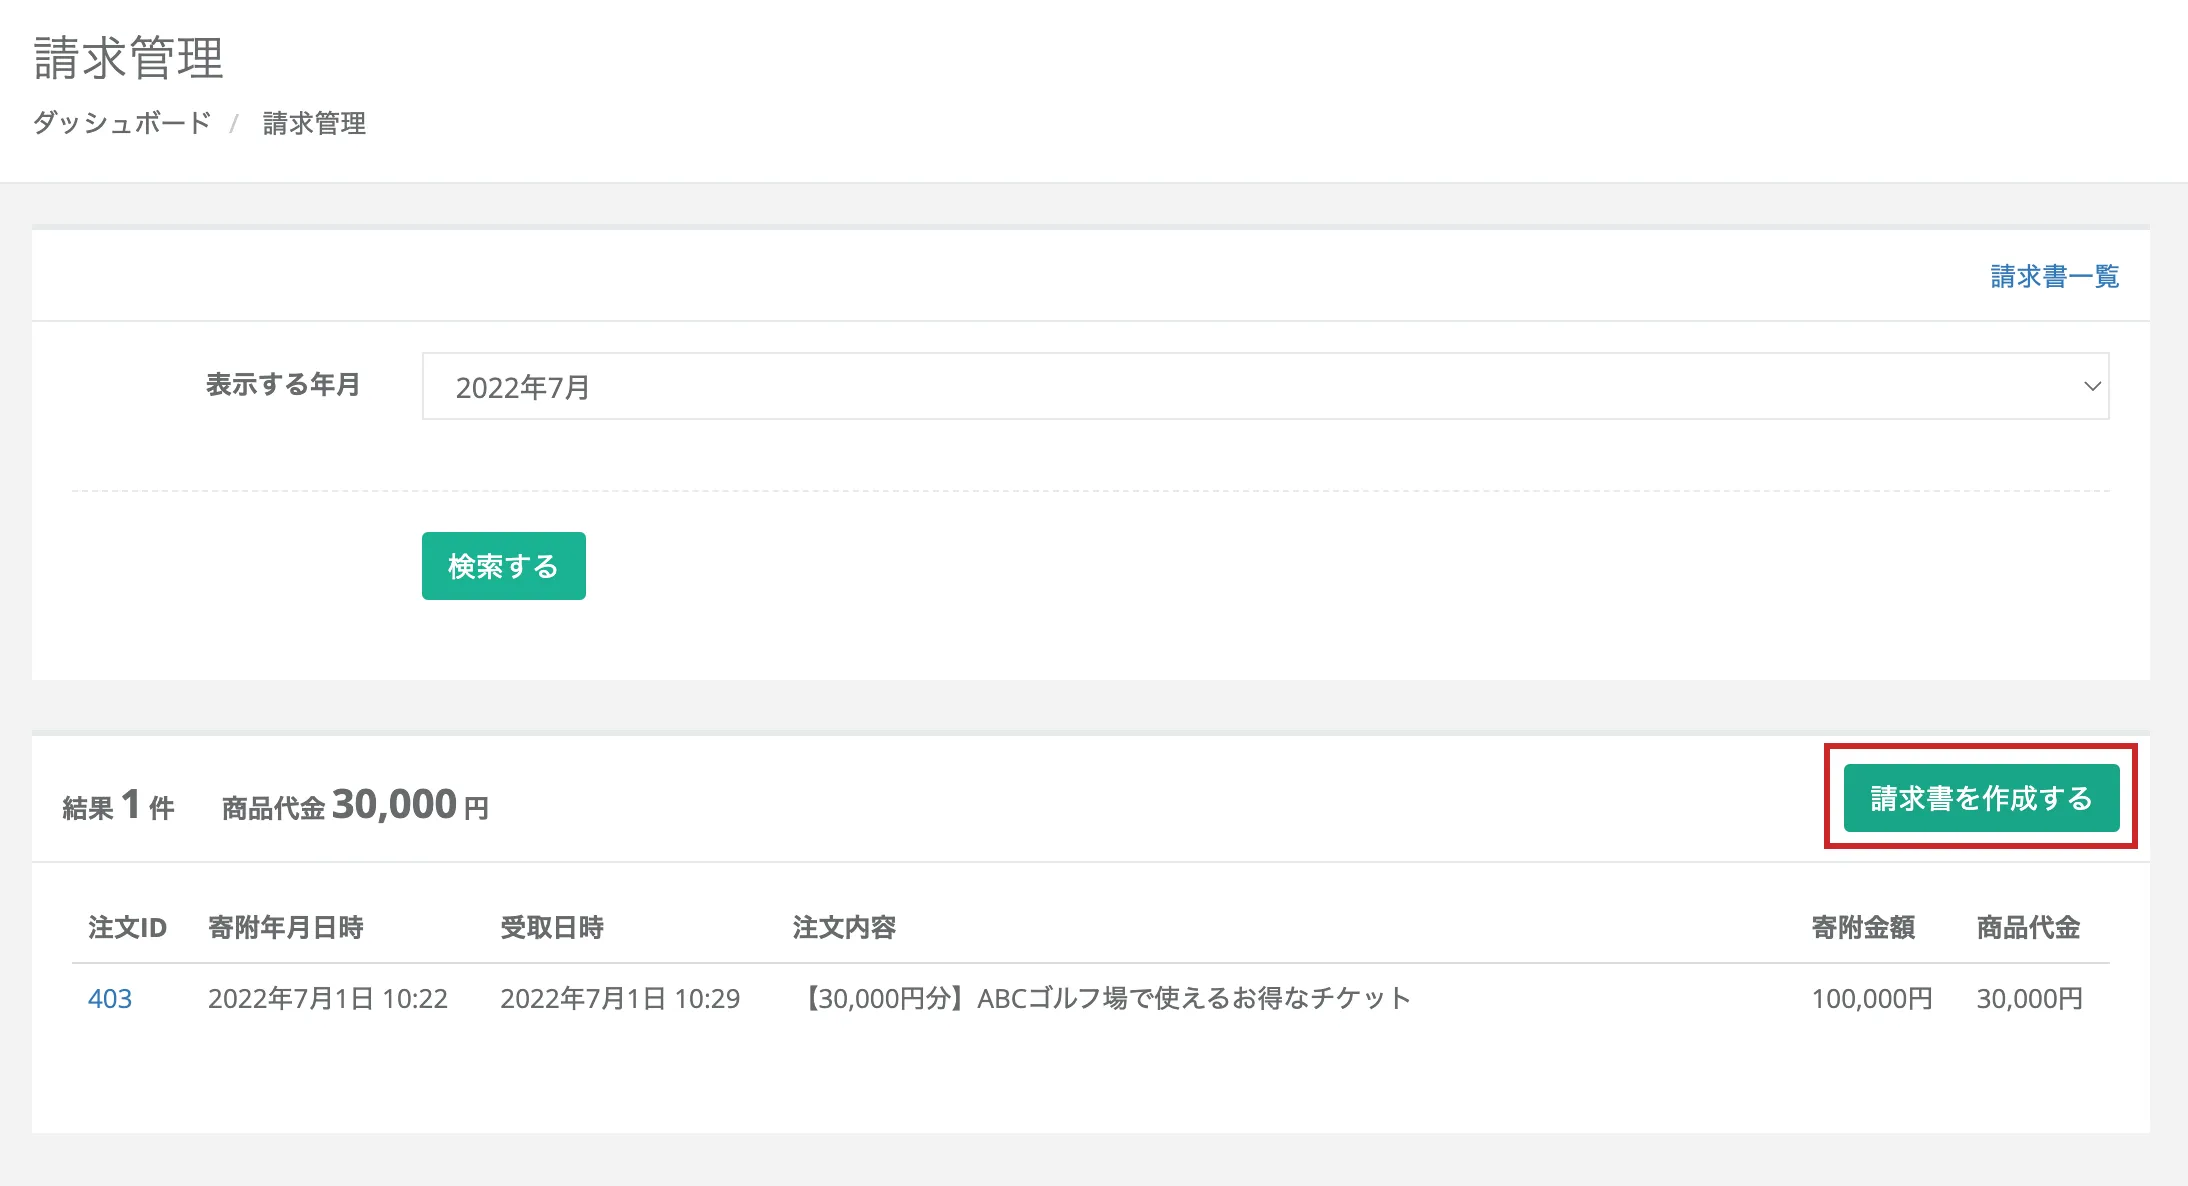Click the 結果1件 results count label
The height and width of the screenshot is (1186, 2188).
point(120,803)
